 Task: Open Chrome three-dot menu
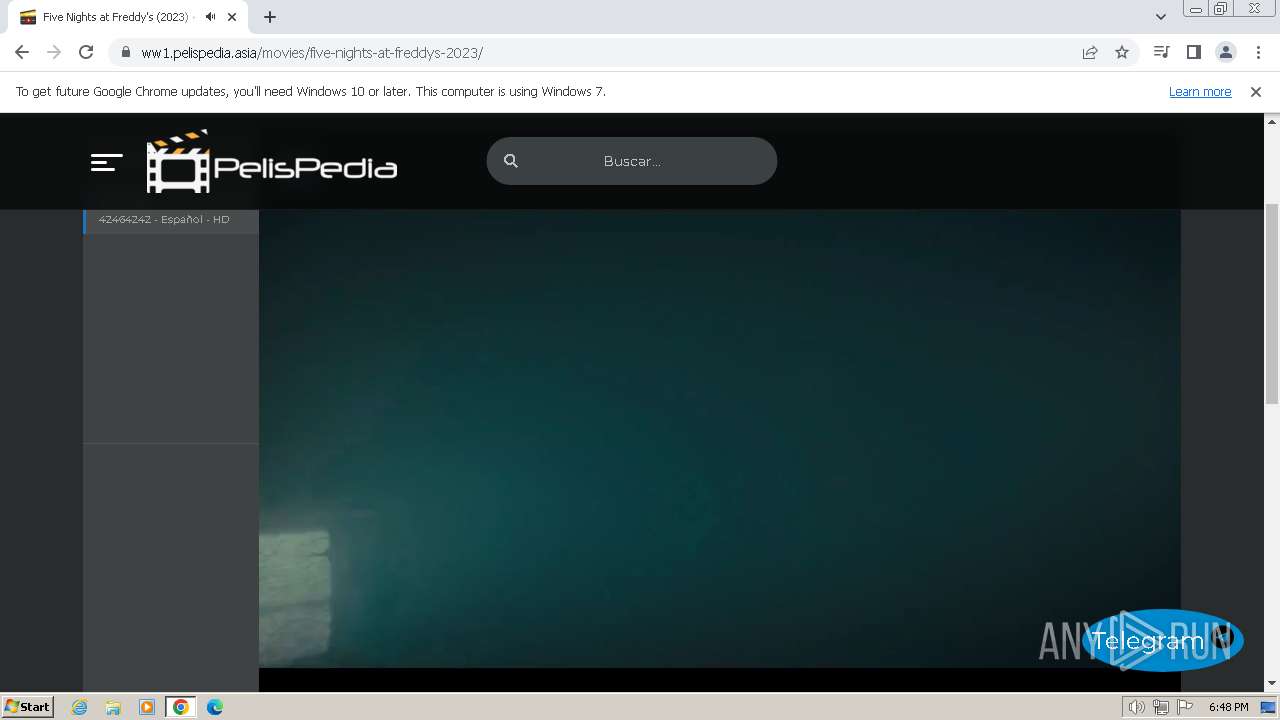point(1258,52)
